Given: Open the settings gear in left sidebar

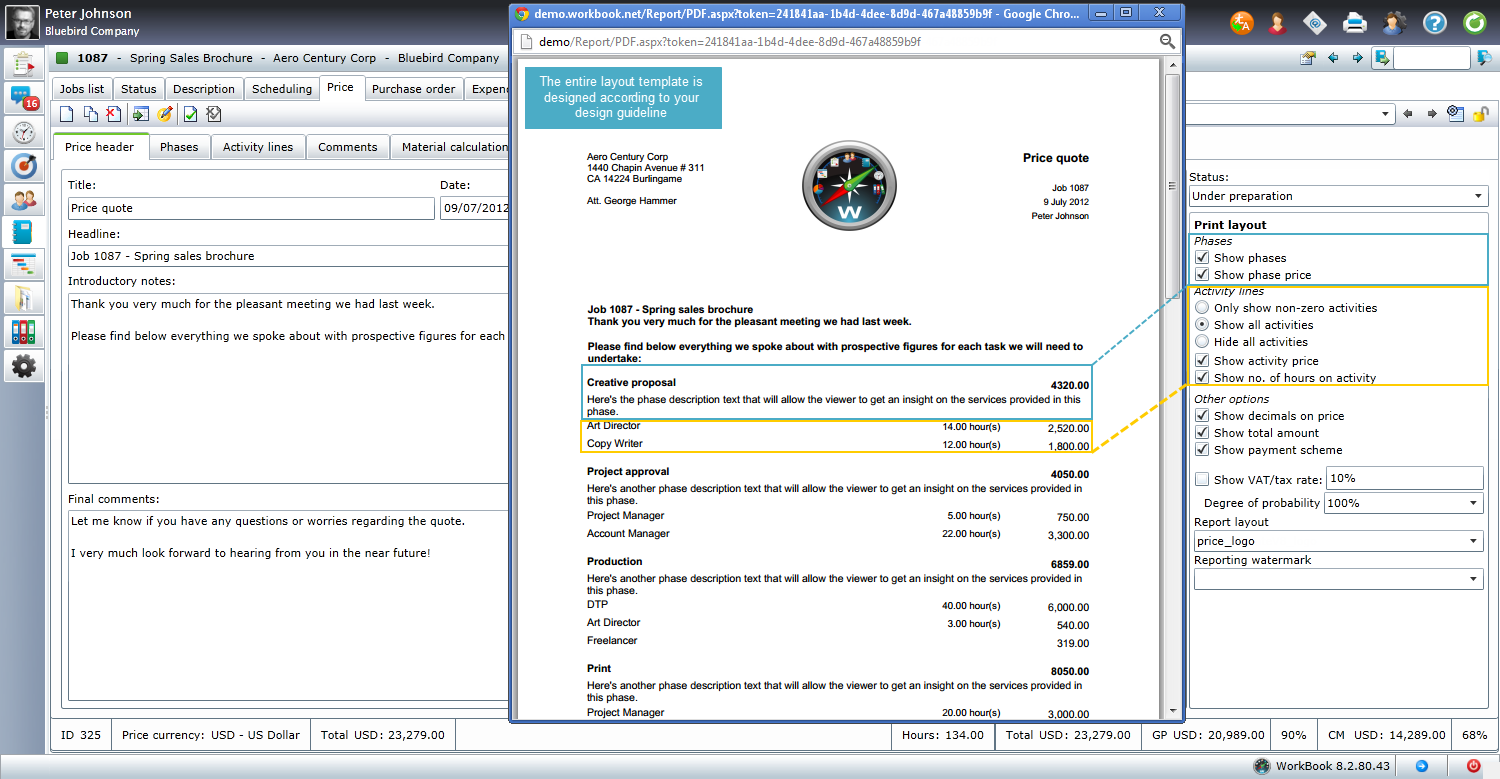Looking at the screenshot, I should (x=23, y=366).
